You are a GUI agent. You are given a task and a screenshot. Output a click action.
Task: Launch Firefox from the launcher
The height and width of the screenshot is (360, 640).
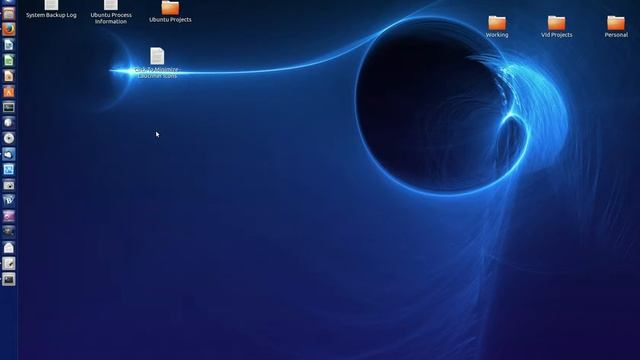tap(9, 29)
